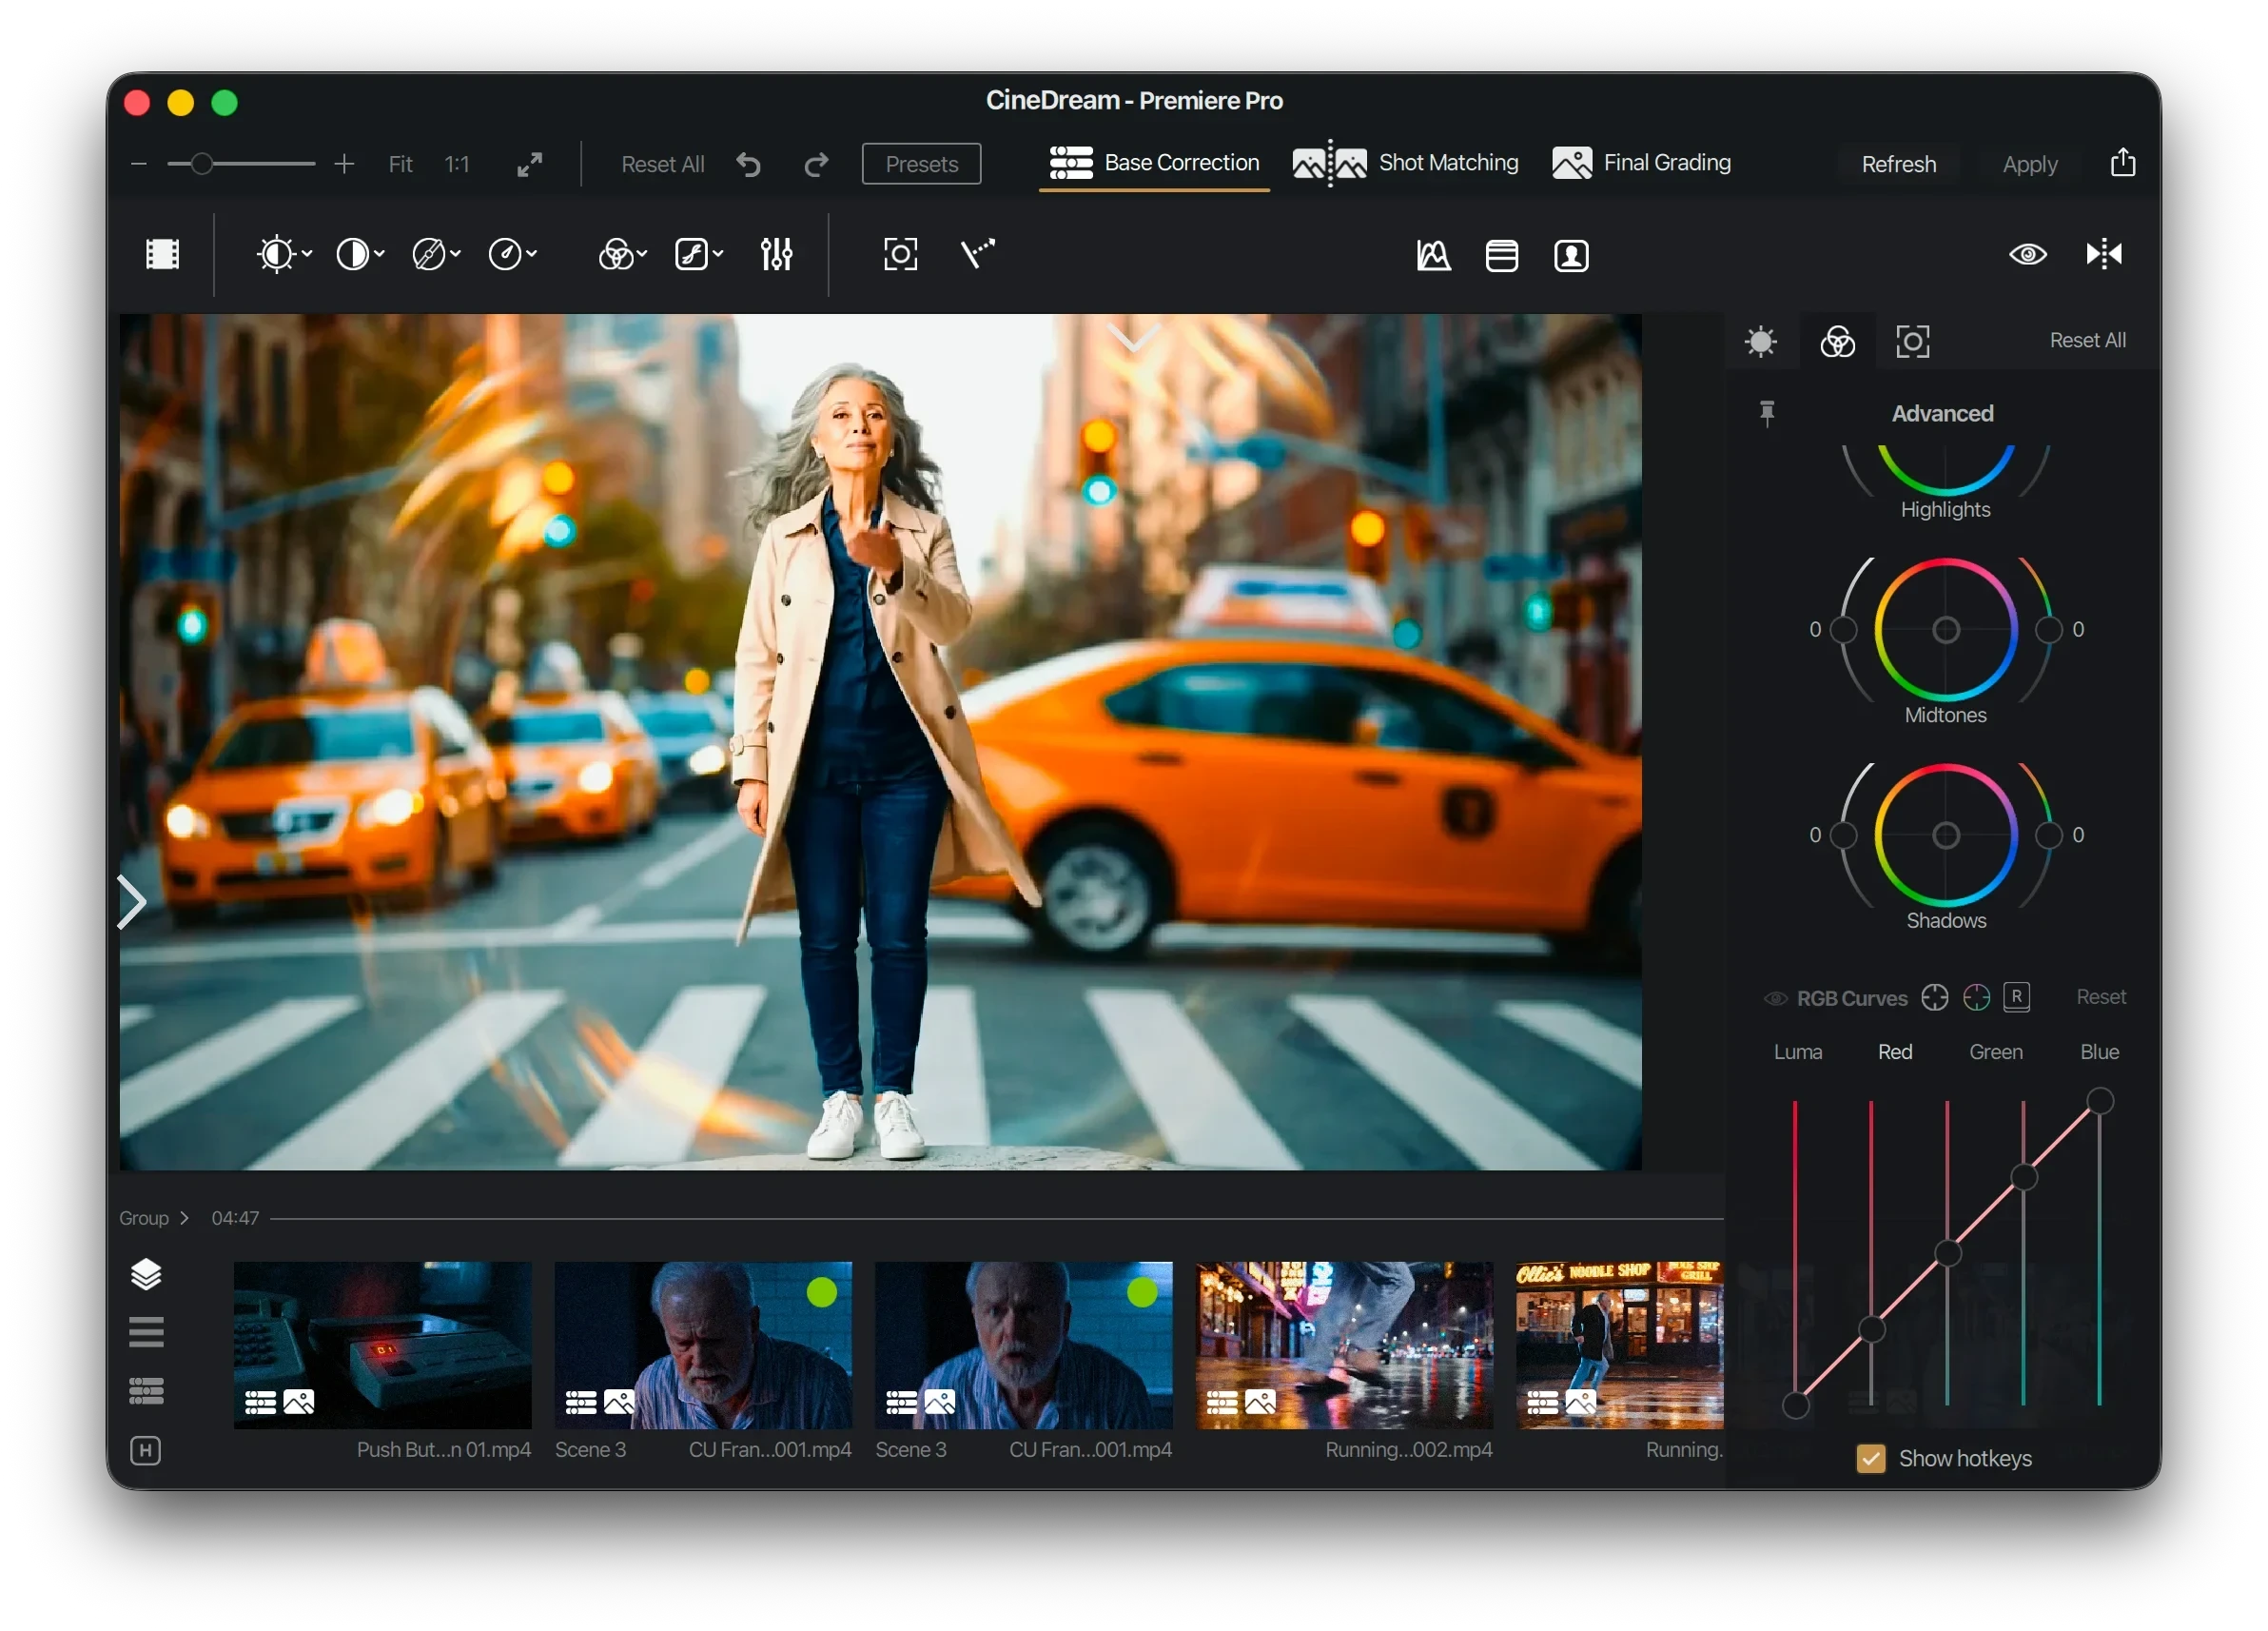Click the portrait face mask icon
2268x1631 pixels.
pyautogui.click(x=1570, y=256)
